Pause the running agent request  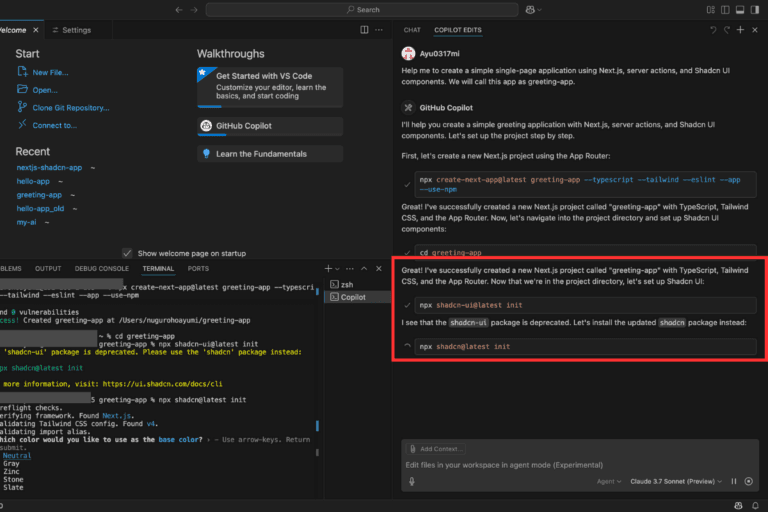732,481
